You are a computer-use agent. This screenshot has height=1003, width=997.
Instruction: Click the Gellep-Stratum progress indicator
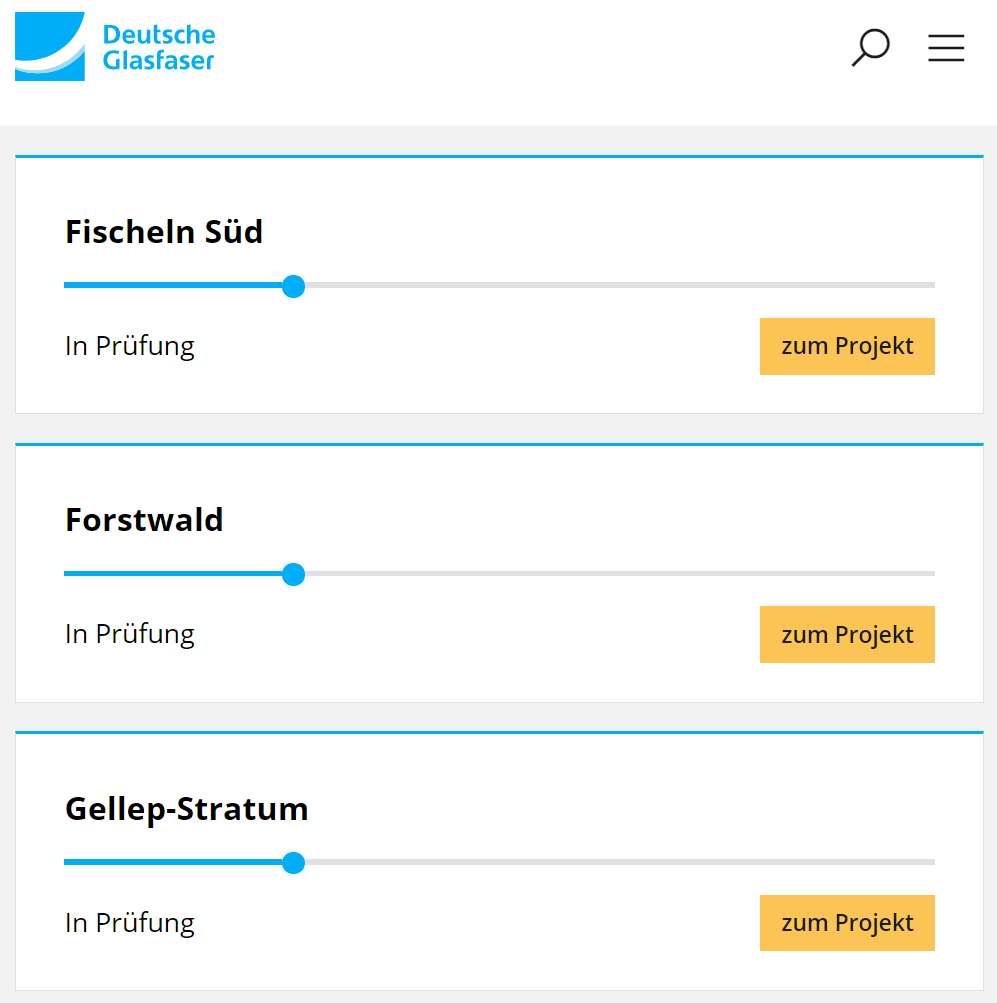(x=293, y=862)
